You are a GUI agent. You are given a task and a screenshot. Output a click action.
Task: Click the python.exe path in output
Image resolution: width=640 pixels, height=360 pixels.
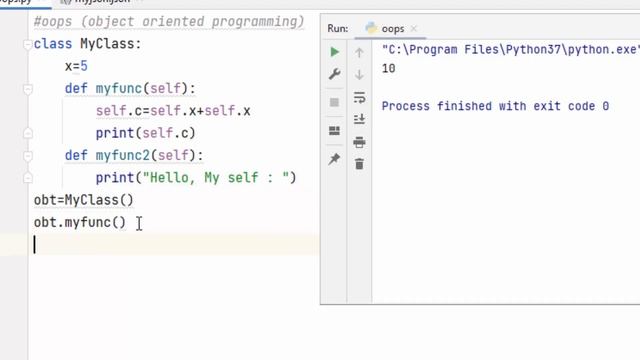point(510,50)
